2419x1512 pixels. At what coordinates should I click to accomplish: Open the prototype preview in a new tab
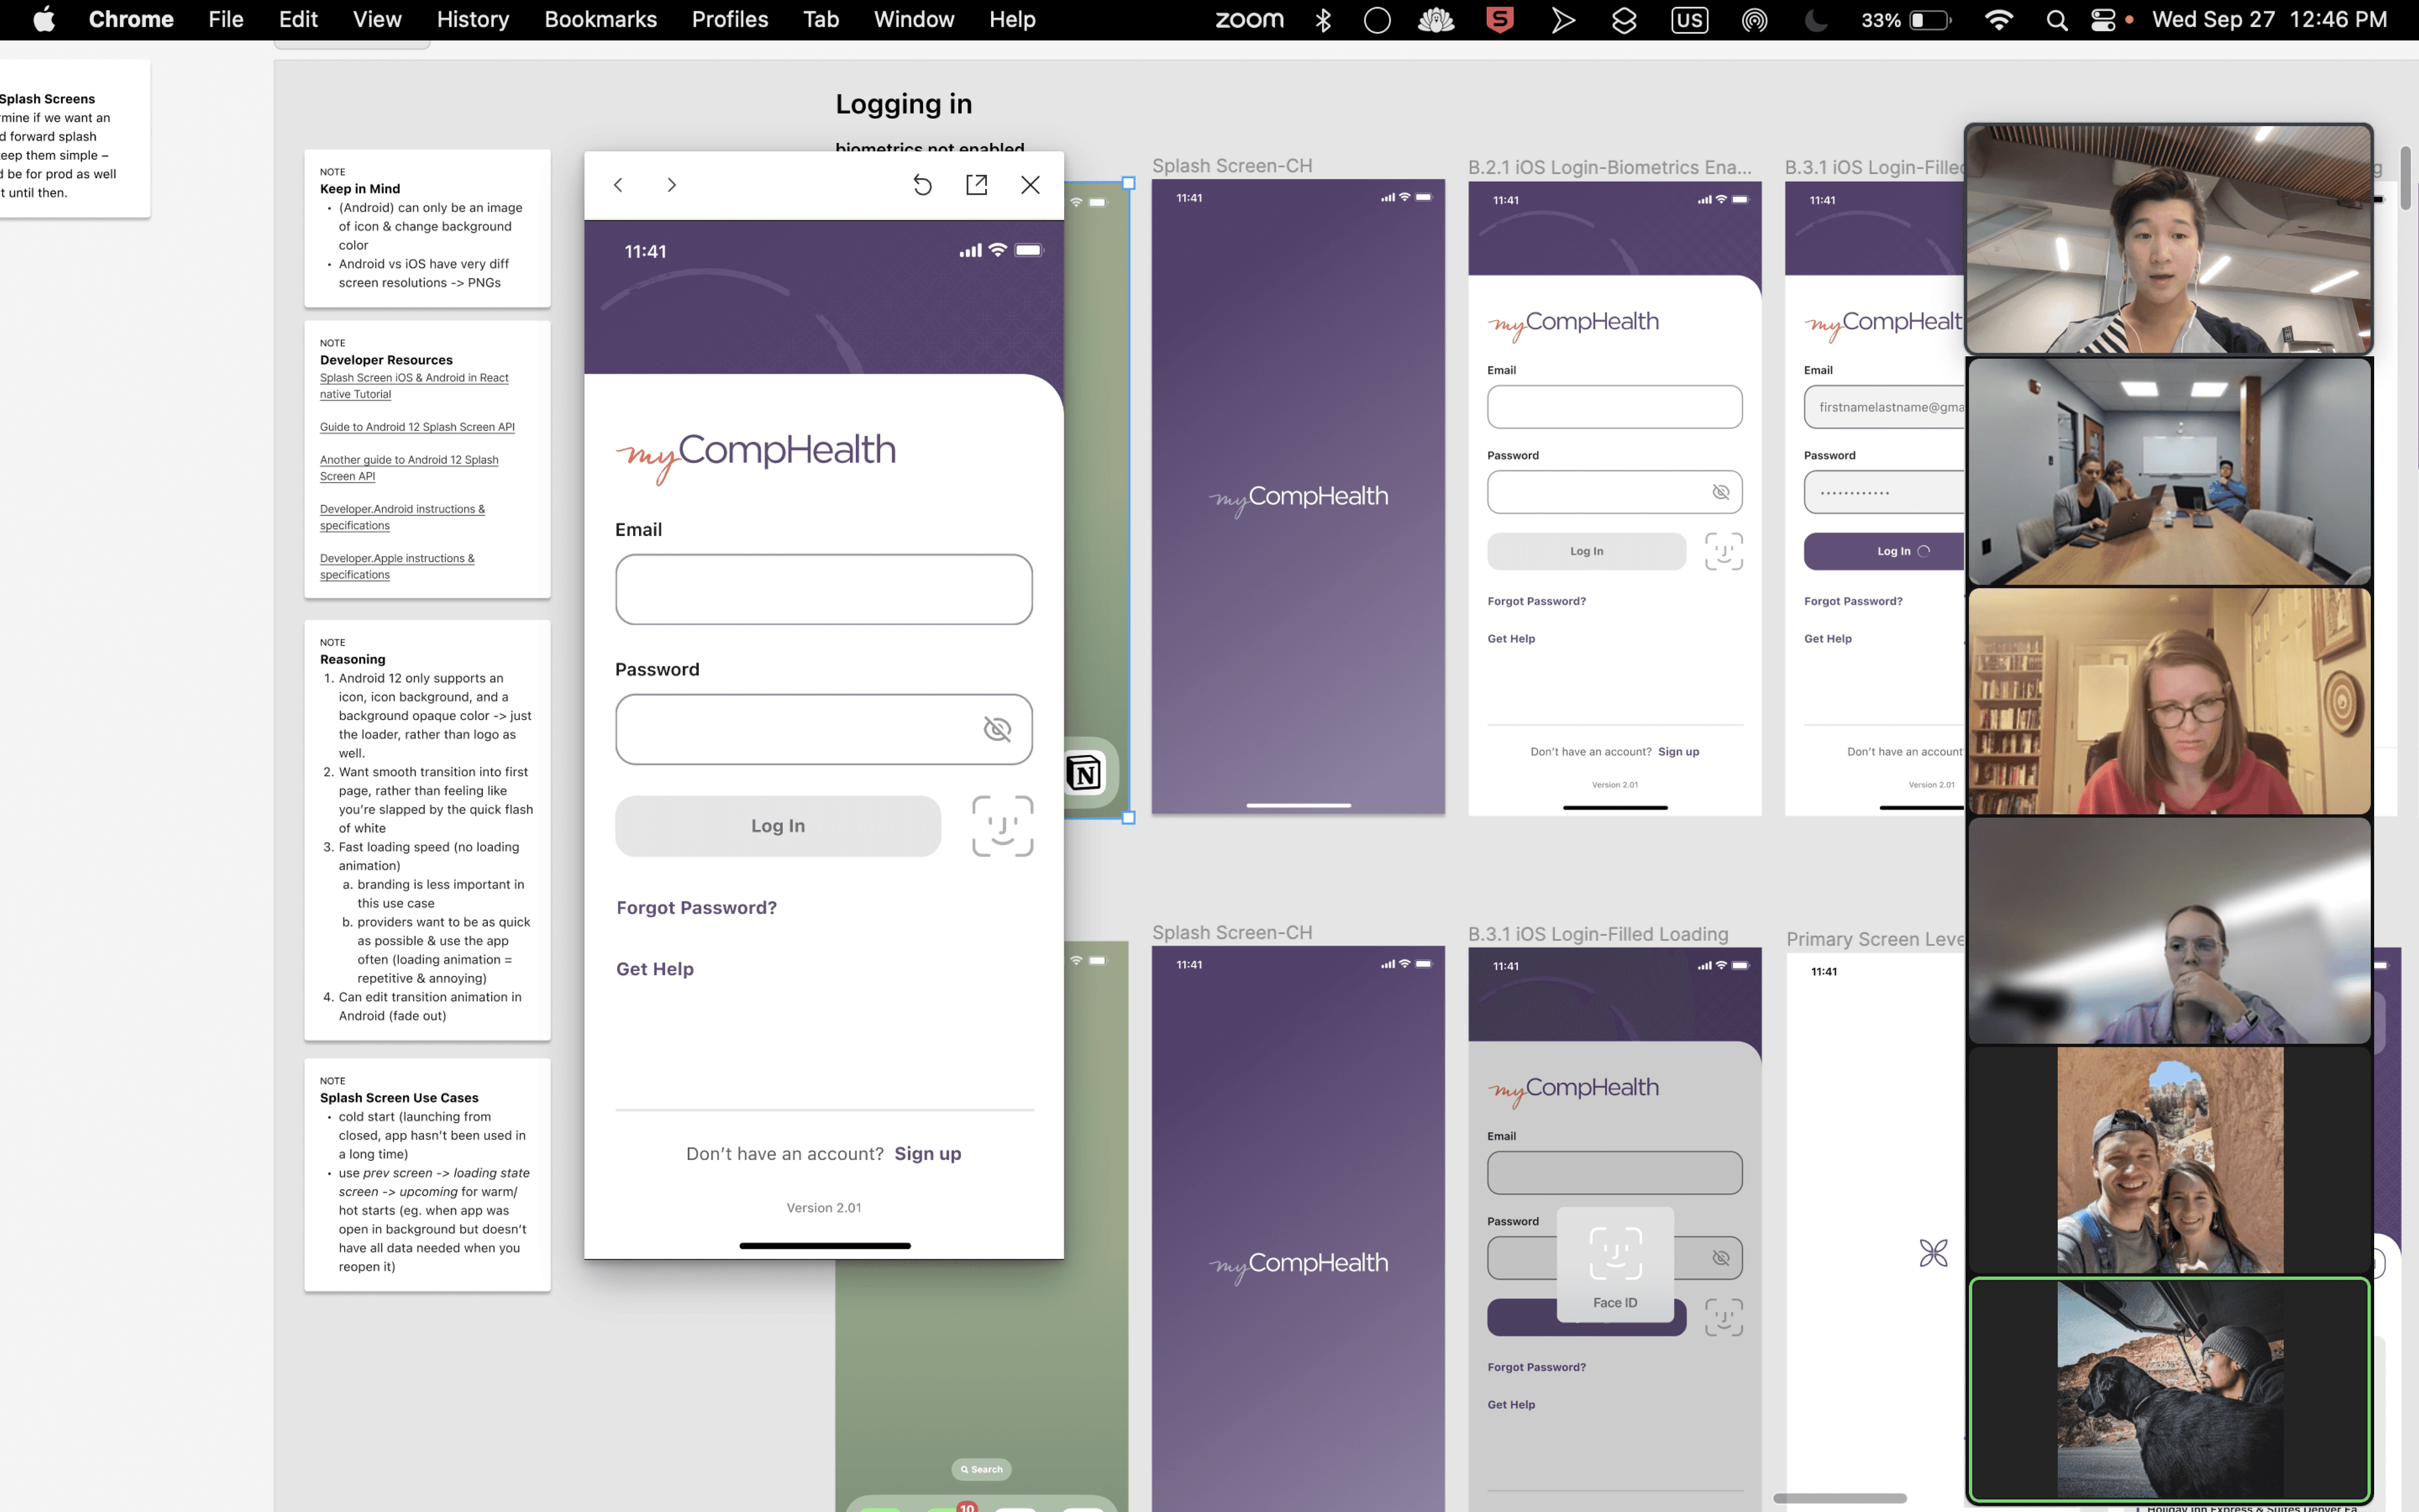pyautogui.click(x=977, y=185)
